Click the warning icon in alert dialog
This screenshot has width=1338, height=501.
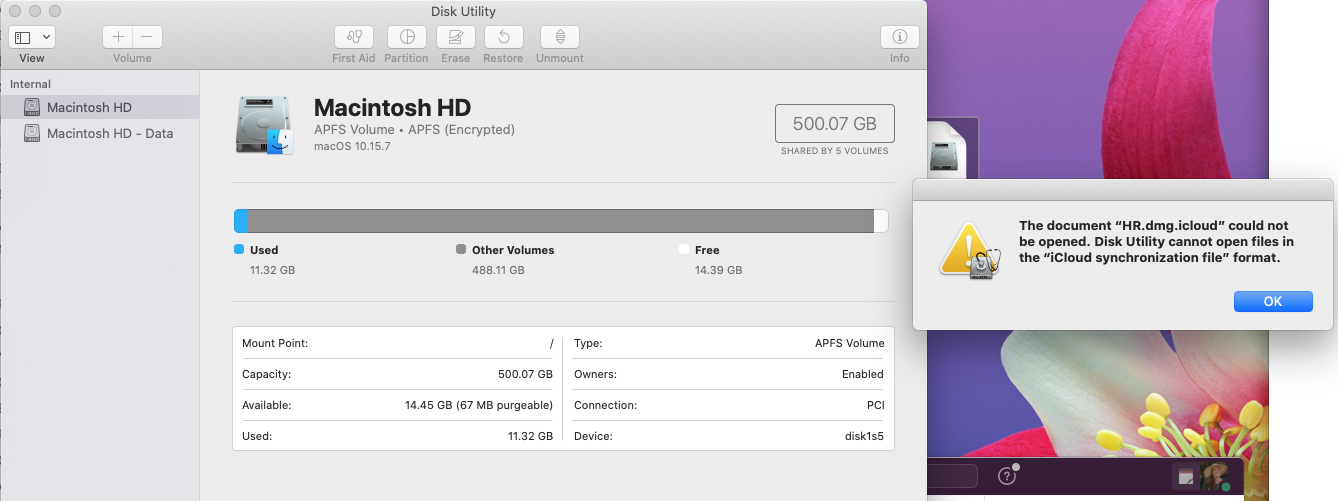click(x=965, y=249)
